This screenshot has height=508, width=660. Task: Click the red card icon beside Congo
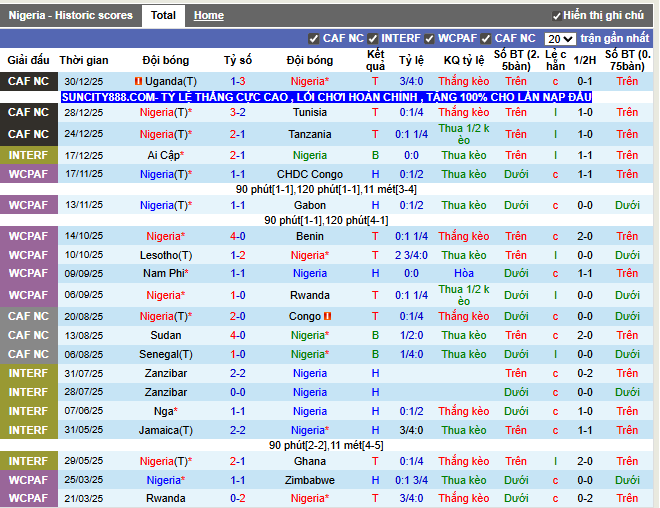(x=327, y=316)
